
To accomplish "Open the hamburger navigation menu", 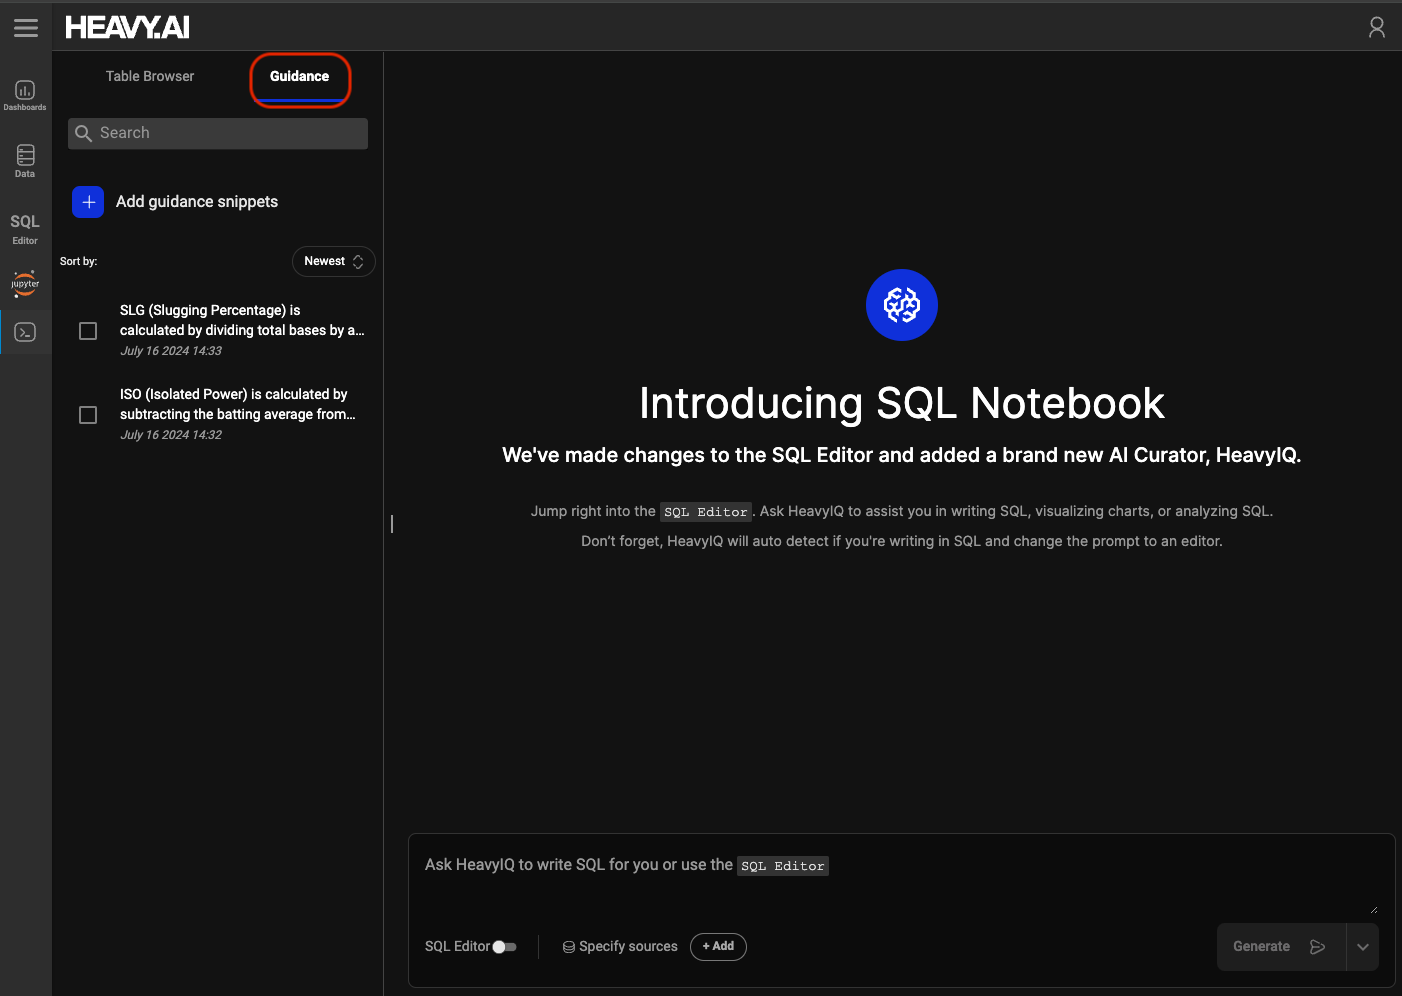I will pos(26,28).
